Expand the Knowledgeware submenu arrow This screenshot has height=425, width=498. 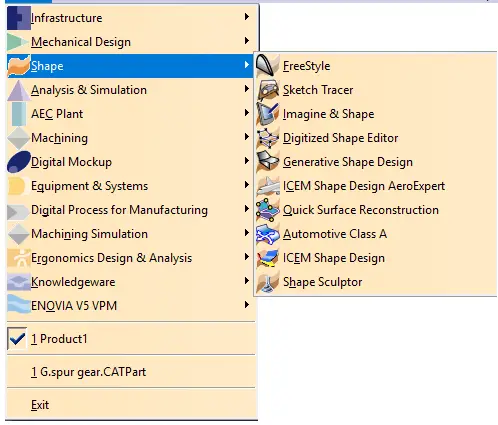click(x=247, y=281)
